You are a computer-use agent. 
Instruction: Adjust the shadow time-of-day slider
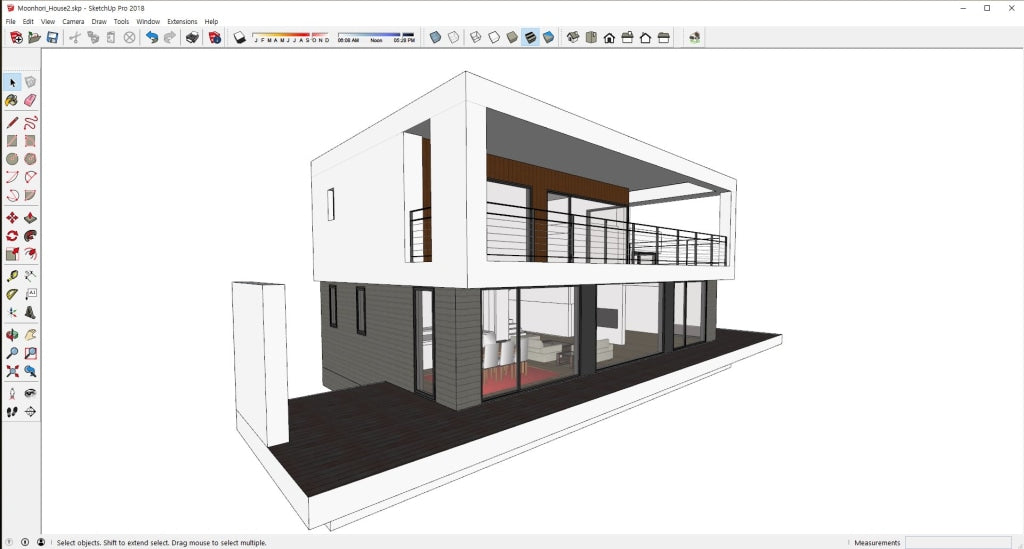376,37
